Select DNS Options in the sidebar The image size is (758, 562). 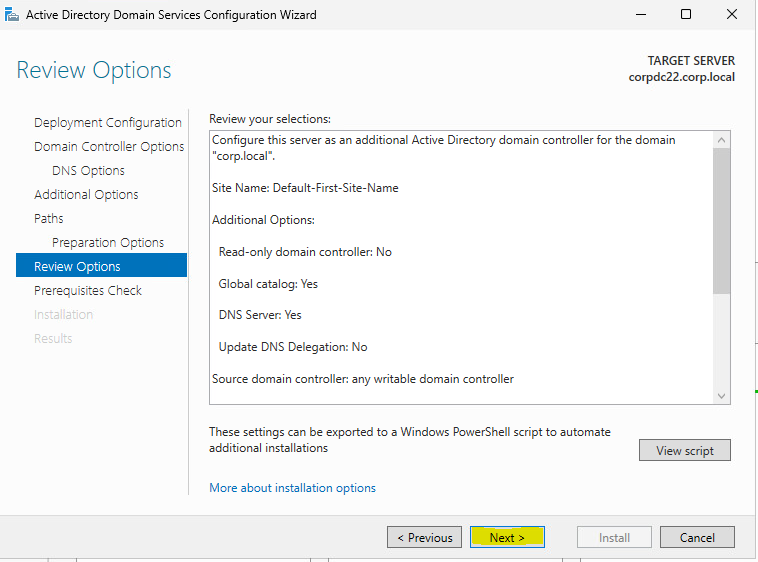[x=88, y=171]
